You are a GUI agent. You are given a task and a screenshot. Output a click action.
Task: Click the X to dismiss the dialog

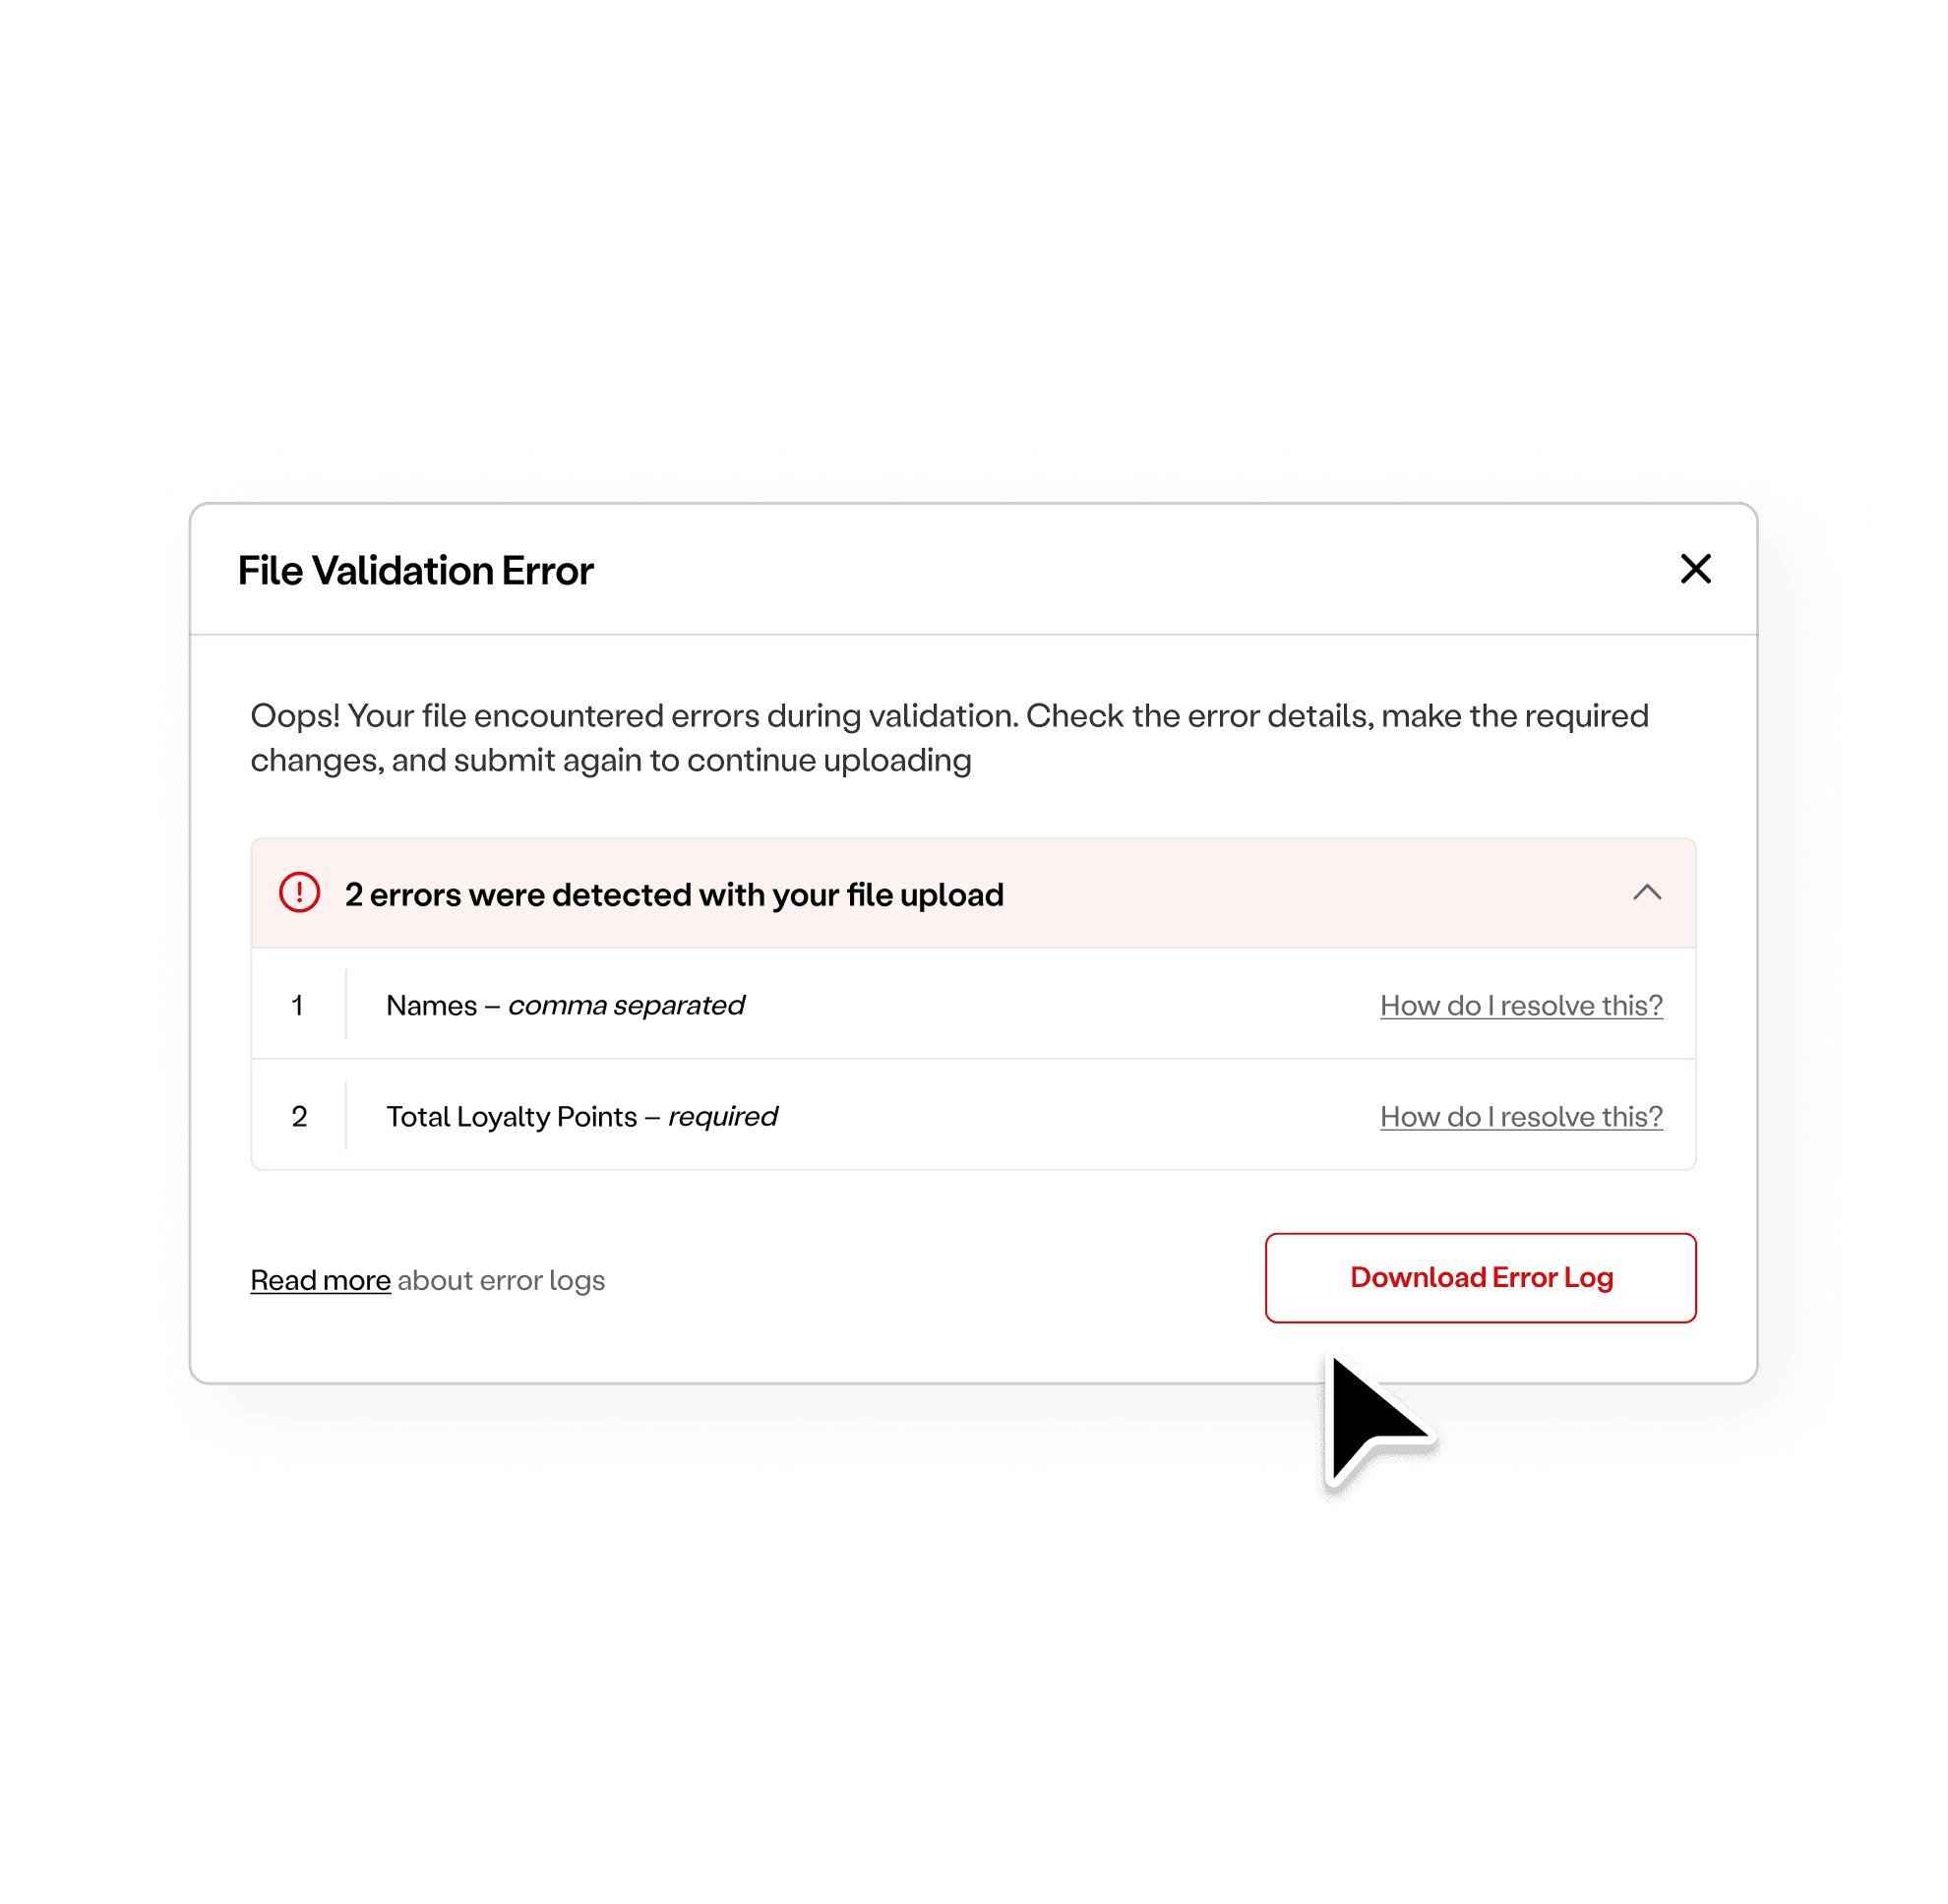click(1695, 569)
